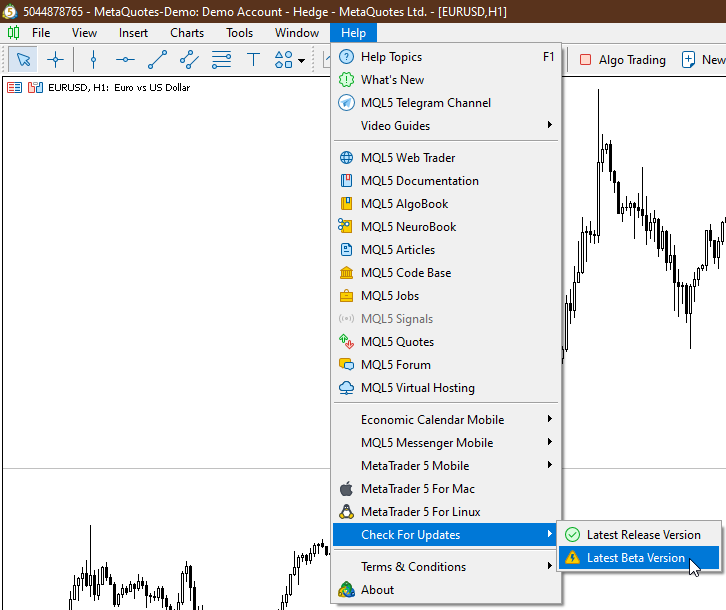726x610 pixels.
Task: Choose the trendline drawing tool
Action: pyautogui.click(x=157, y=60)
